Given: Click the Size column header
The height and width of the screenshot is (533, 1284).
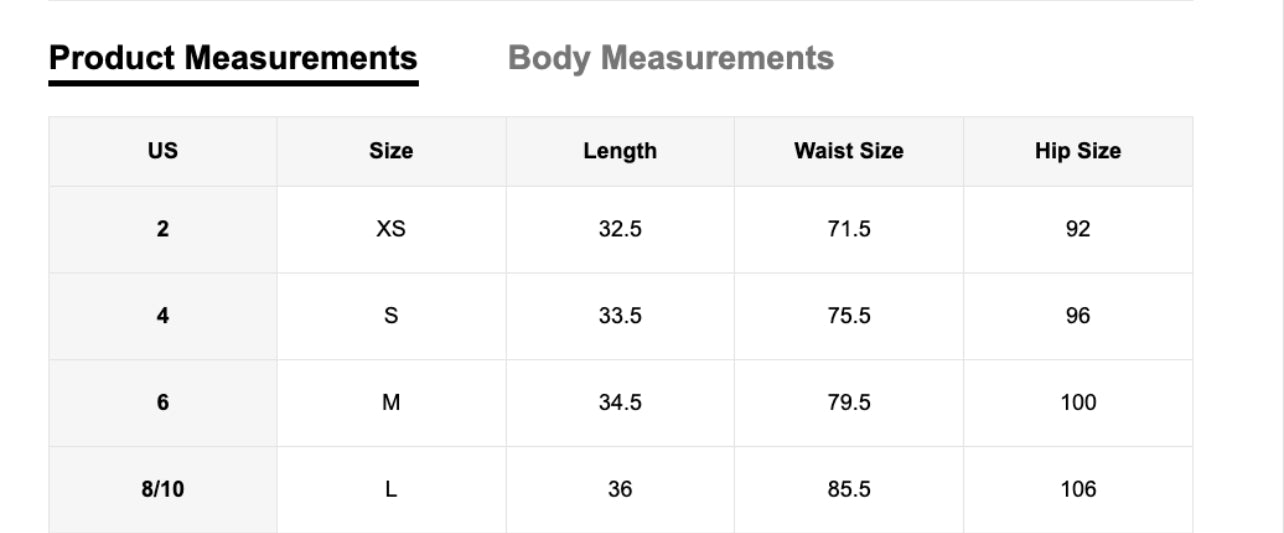Looking at the screenshot, I should [x=391, y=151].
